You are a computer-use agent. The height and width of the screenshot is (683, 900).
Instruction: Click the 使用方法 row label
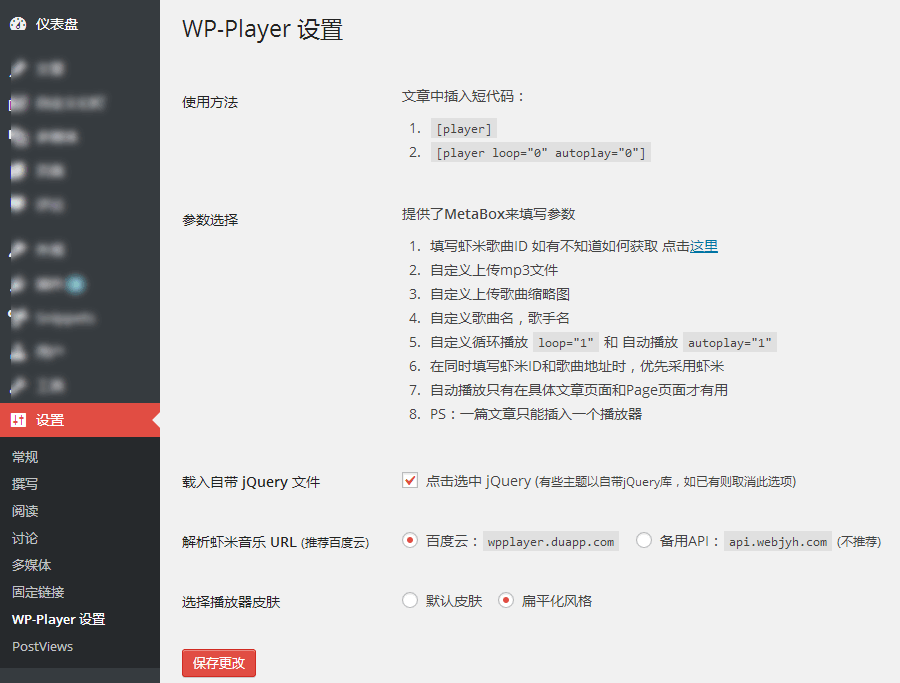coord(210,102)
